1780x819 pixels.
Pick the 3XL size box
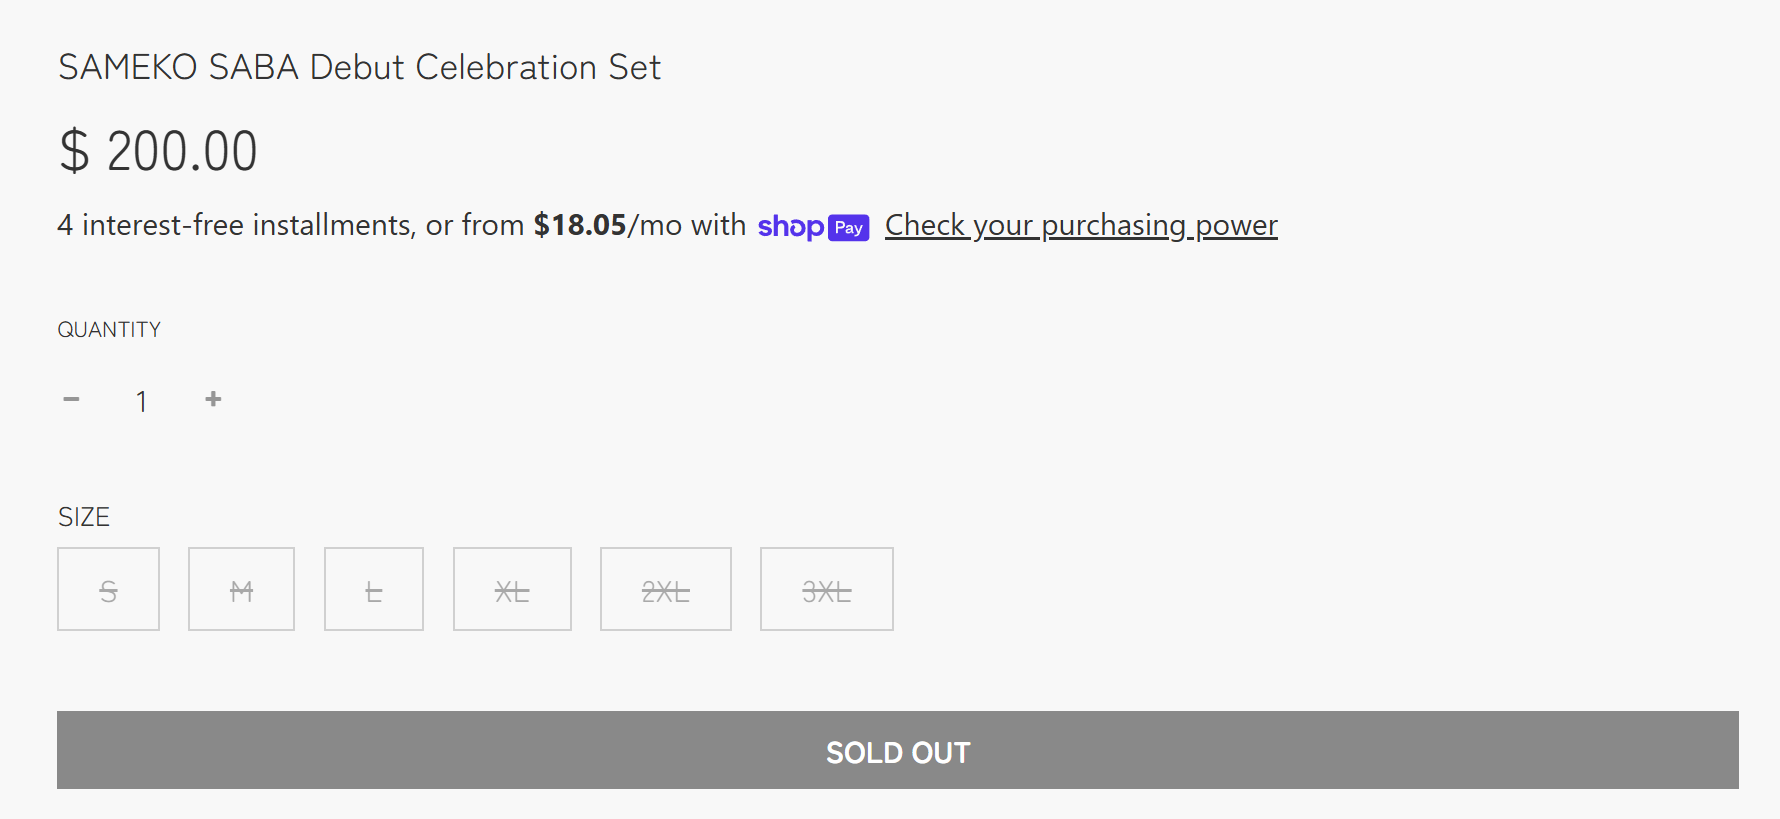tap(827, 589)
